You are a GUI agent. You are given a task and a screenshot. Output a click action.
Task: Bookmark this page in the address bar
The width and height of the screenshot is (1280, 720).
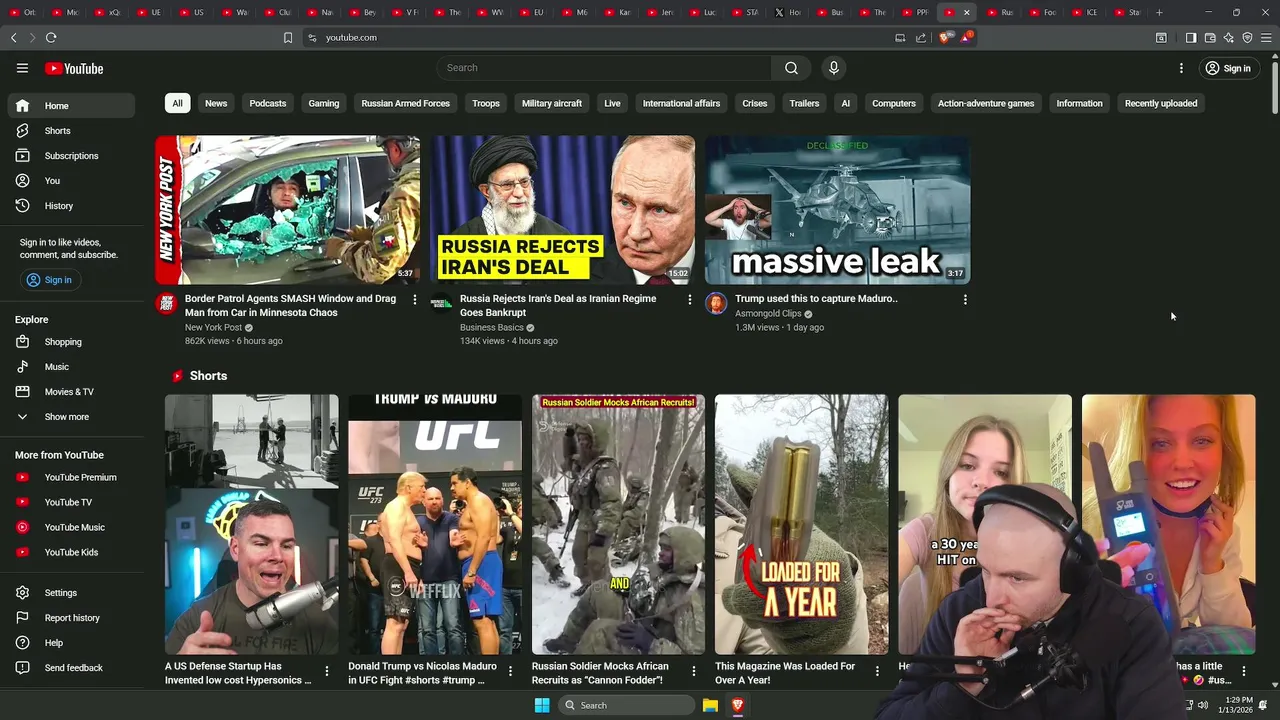288,37
